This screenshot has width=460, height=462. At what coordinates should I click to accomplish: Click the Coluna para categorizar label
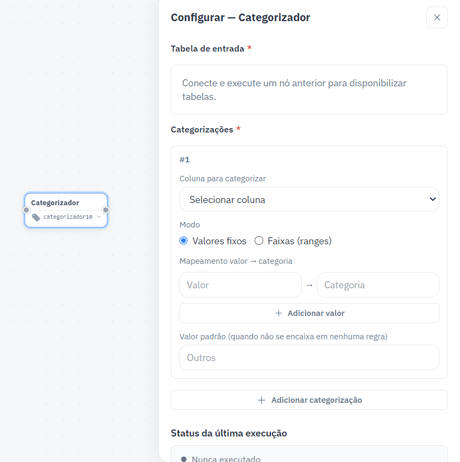click(x=223, y=179)
